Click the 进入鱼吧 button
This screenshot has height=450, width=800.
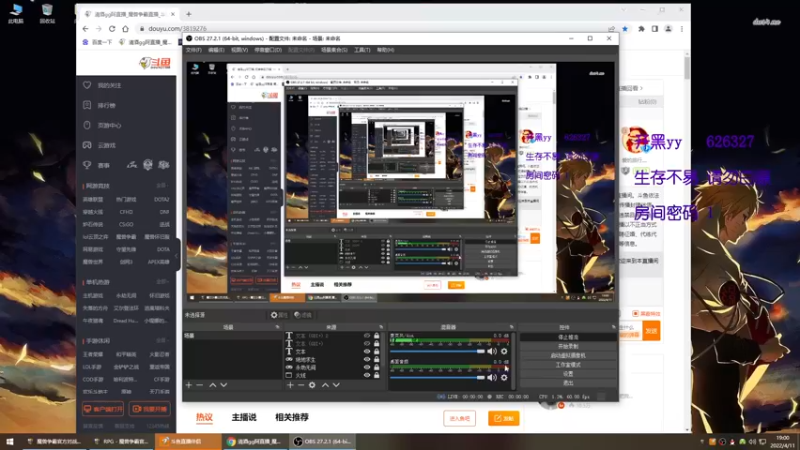tap(460, 418)
